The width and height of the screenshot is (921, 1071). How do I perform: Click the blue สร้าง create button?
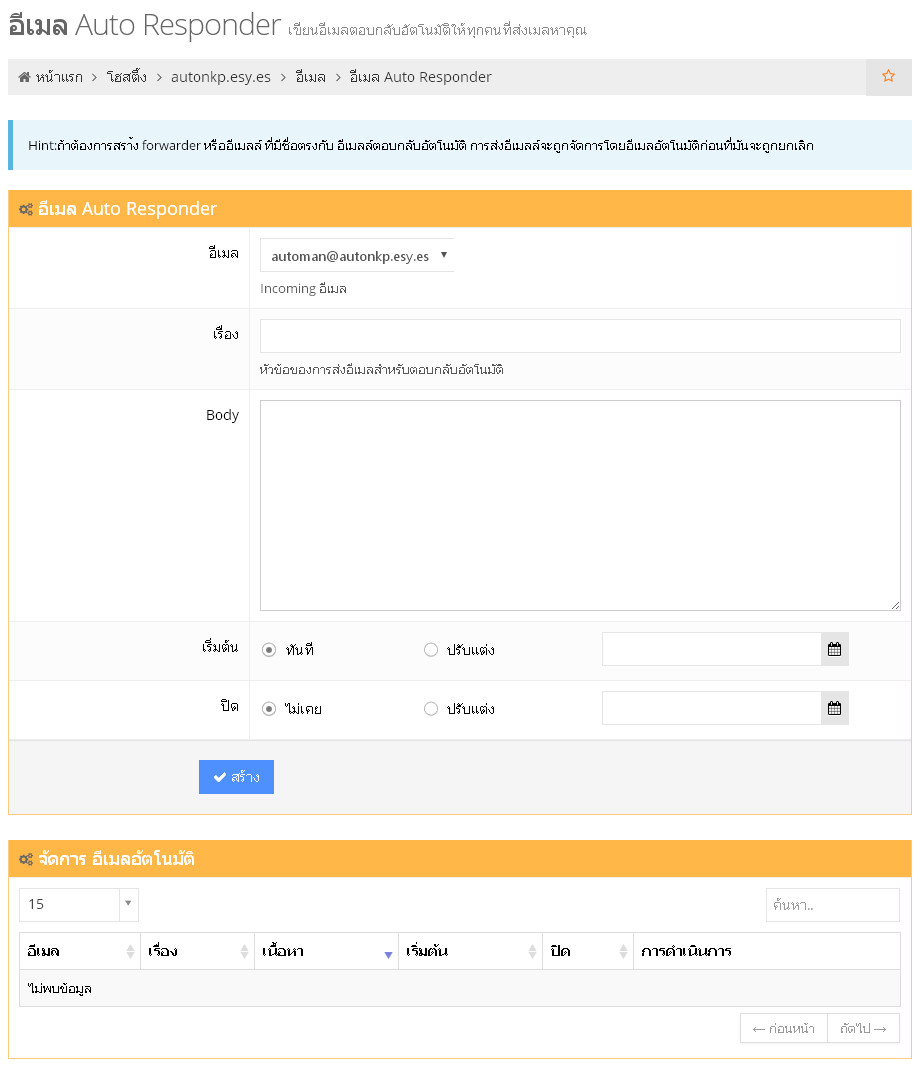tap(236, 777)
